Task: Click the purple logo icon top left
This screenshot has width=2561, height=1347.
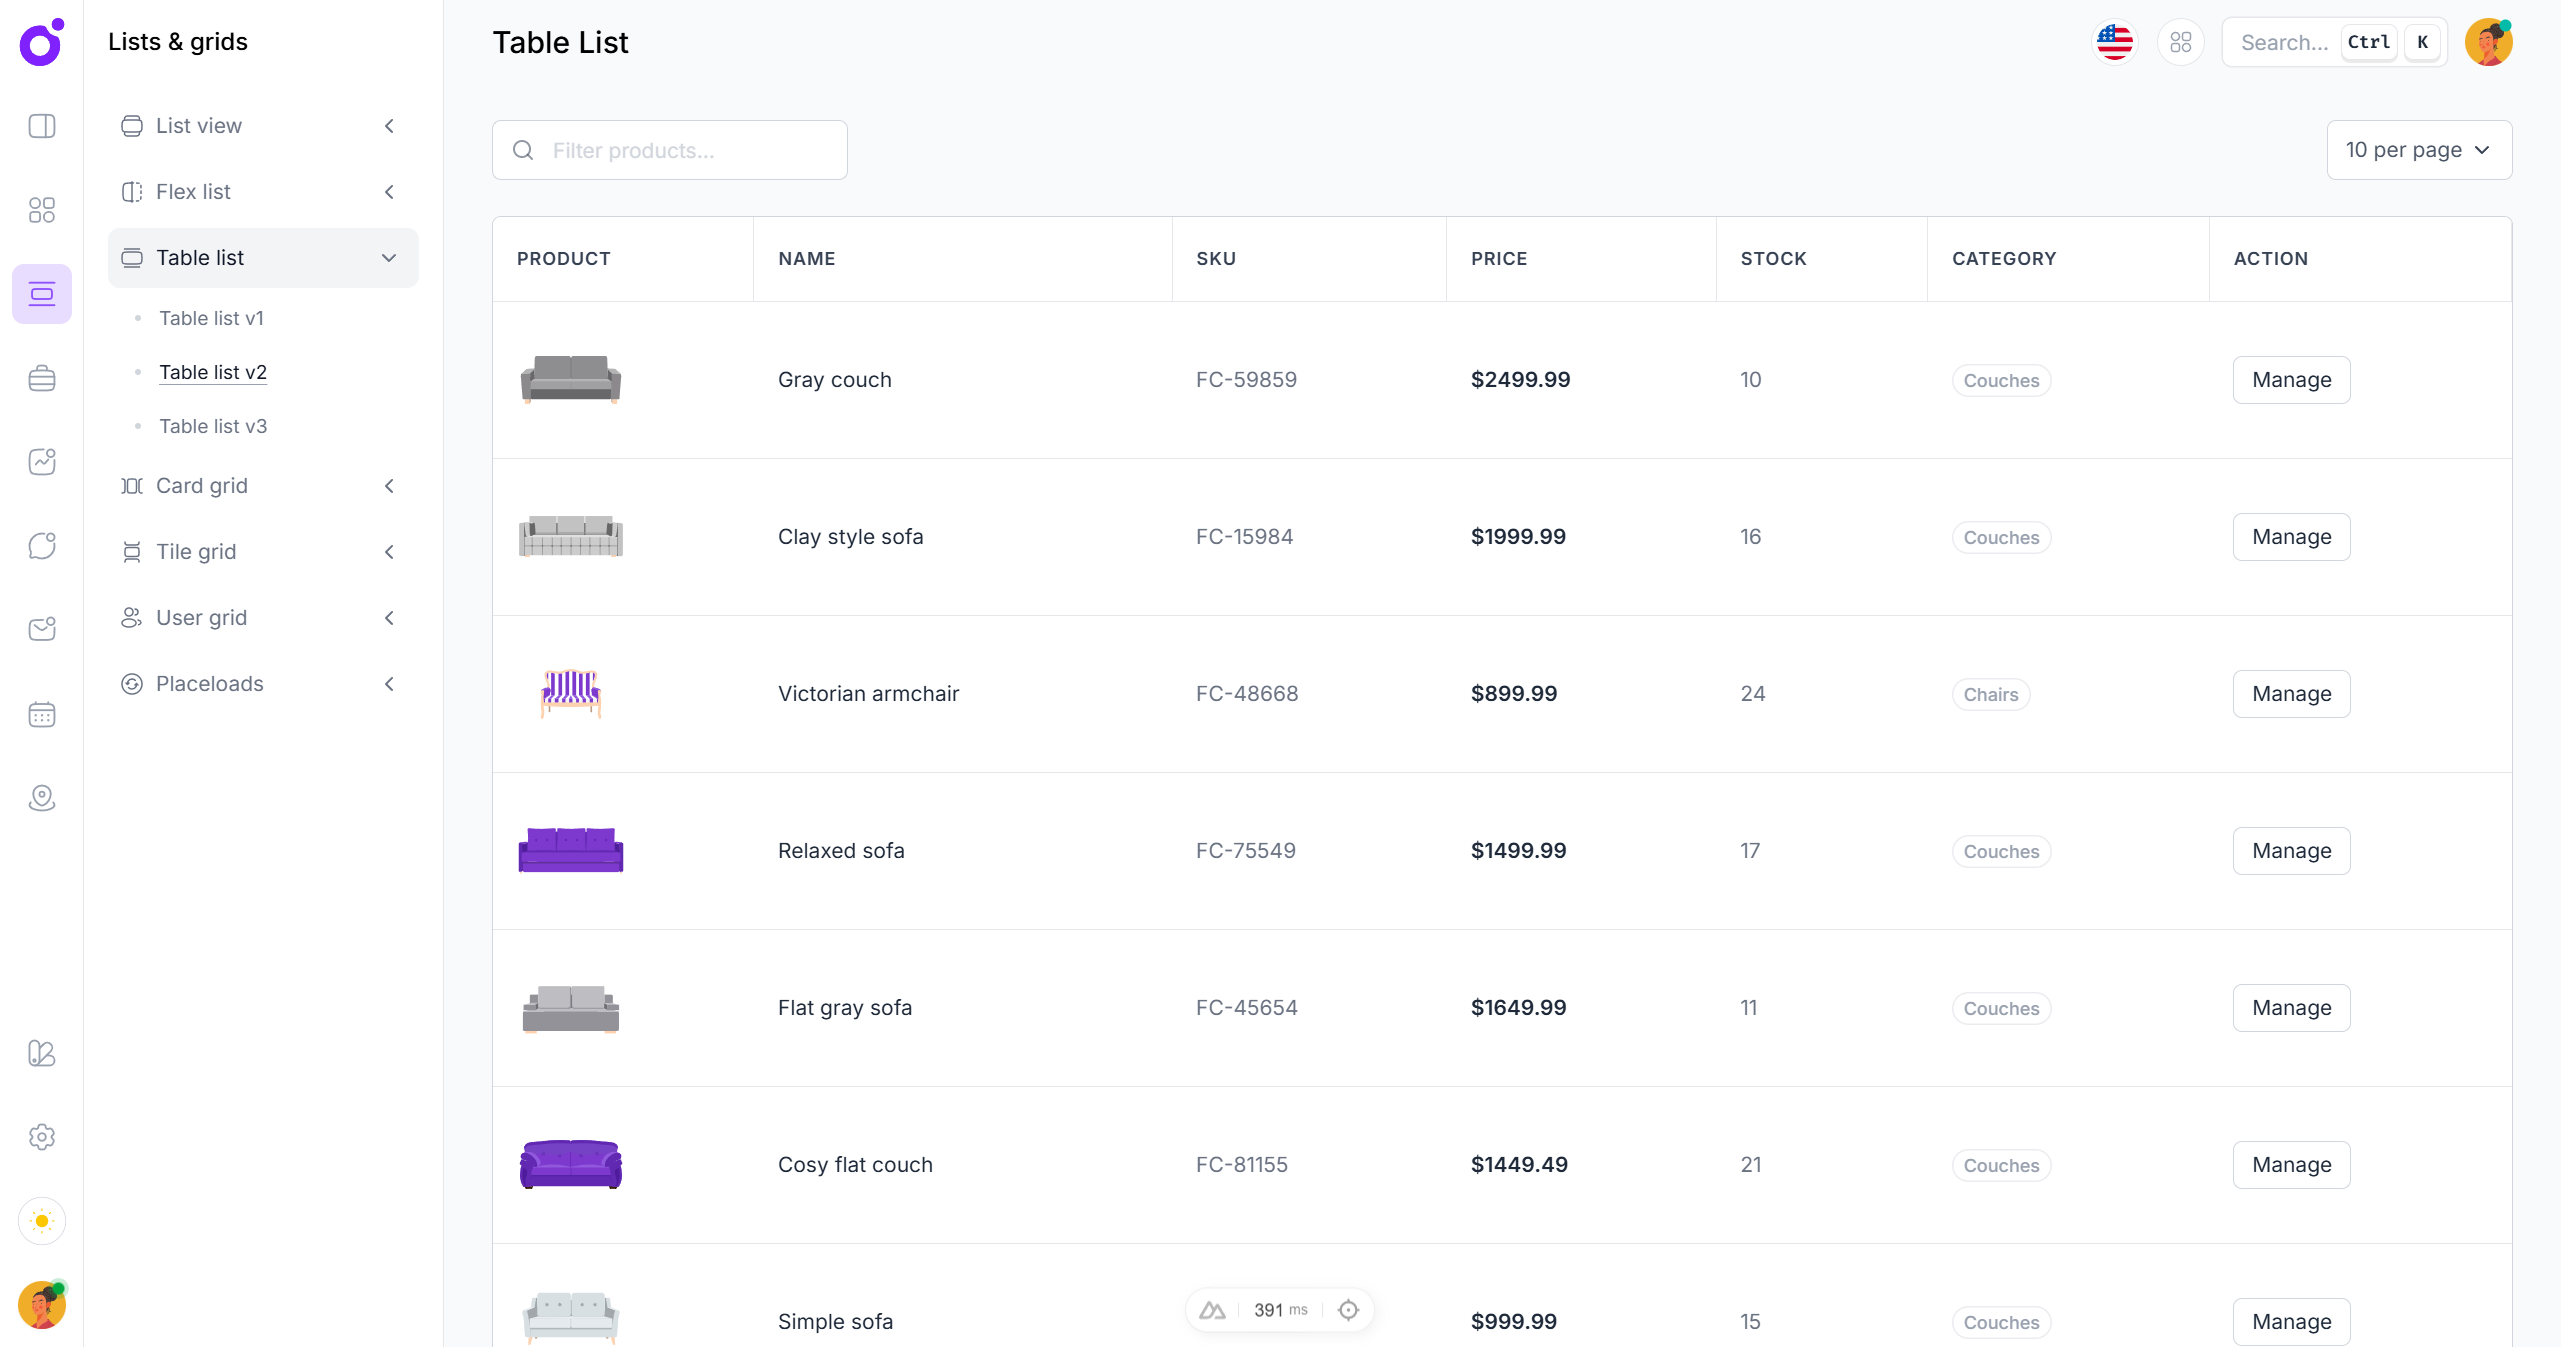Action: (42, 42)
